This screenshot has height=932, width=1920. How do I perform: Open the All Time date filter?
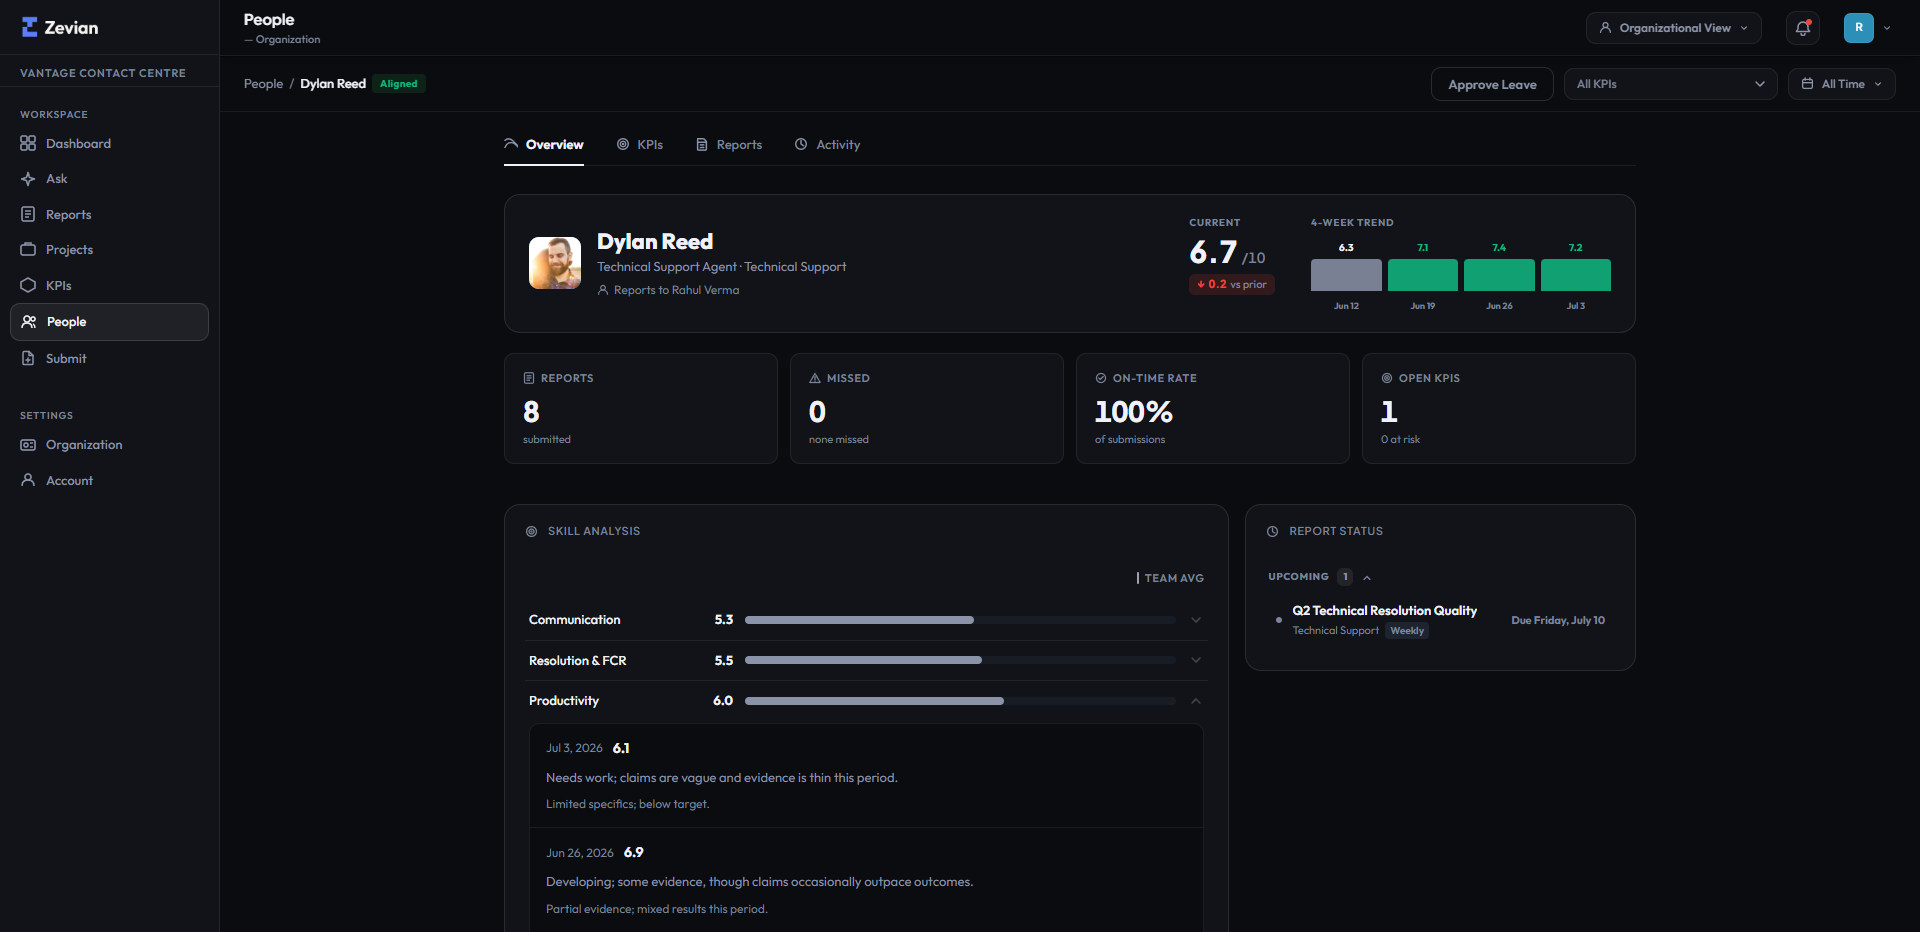click(x=1841, y=84)
